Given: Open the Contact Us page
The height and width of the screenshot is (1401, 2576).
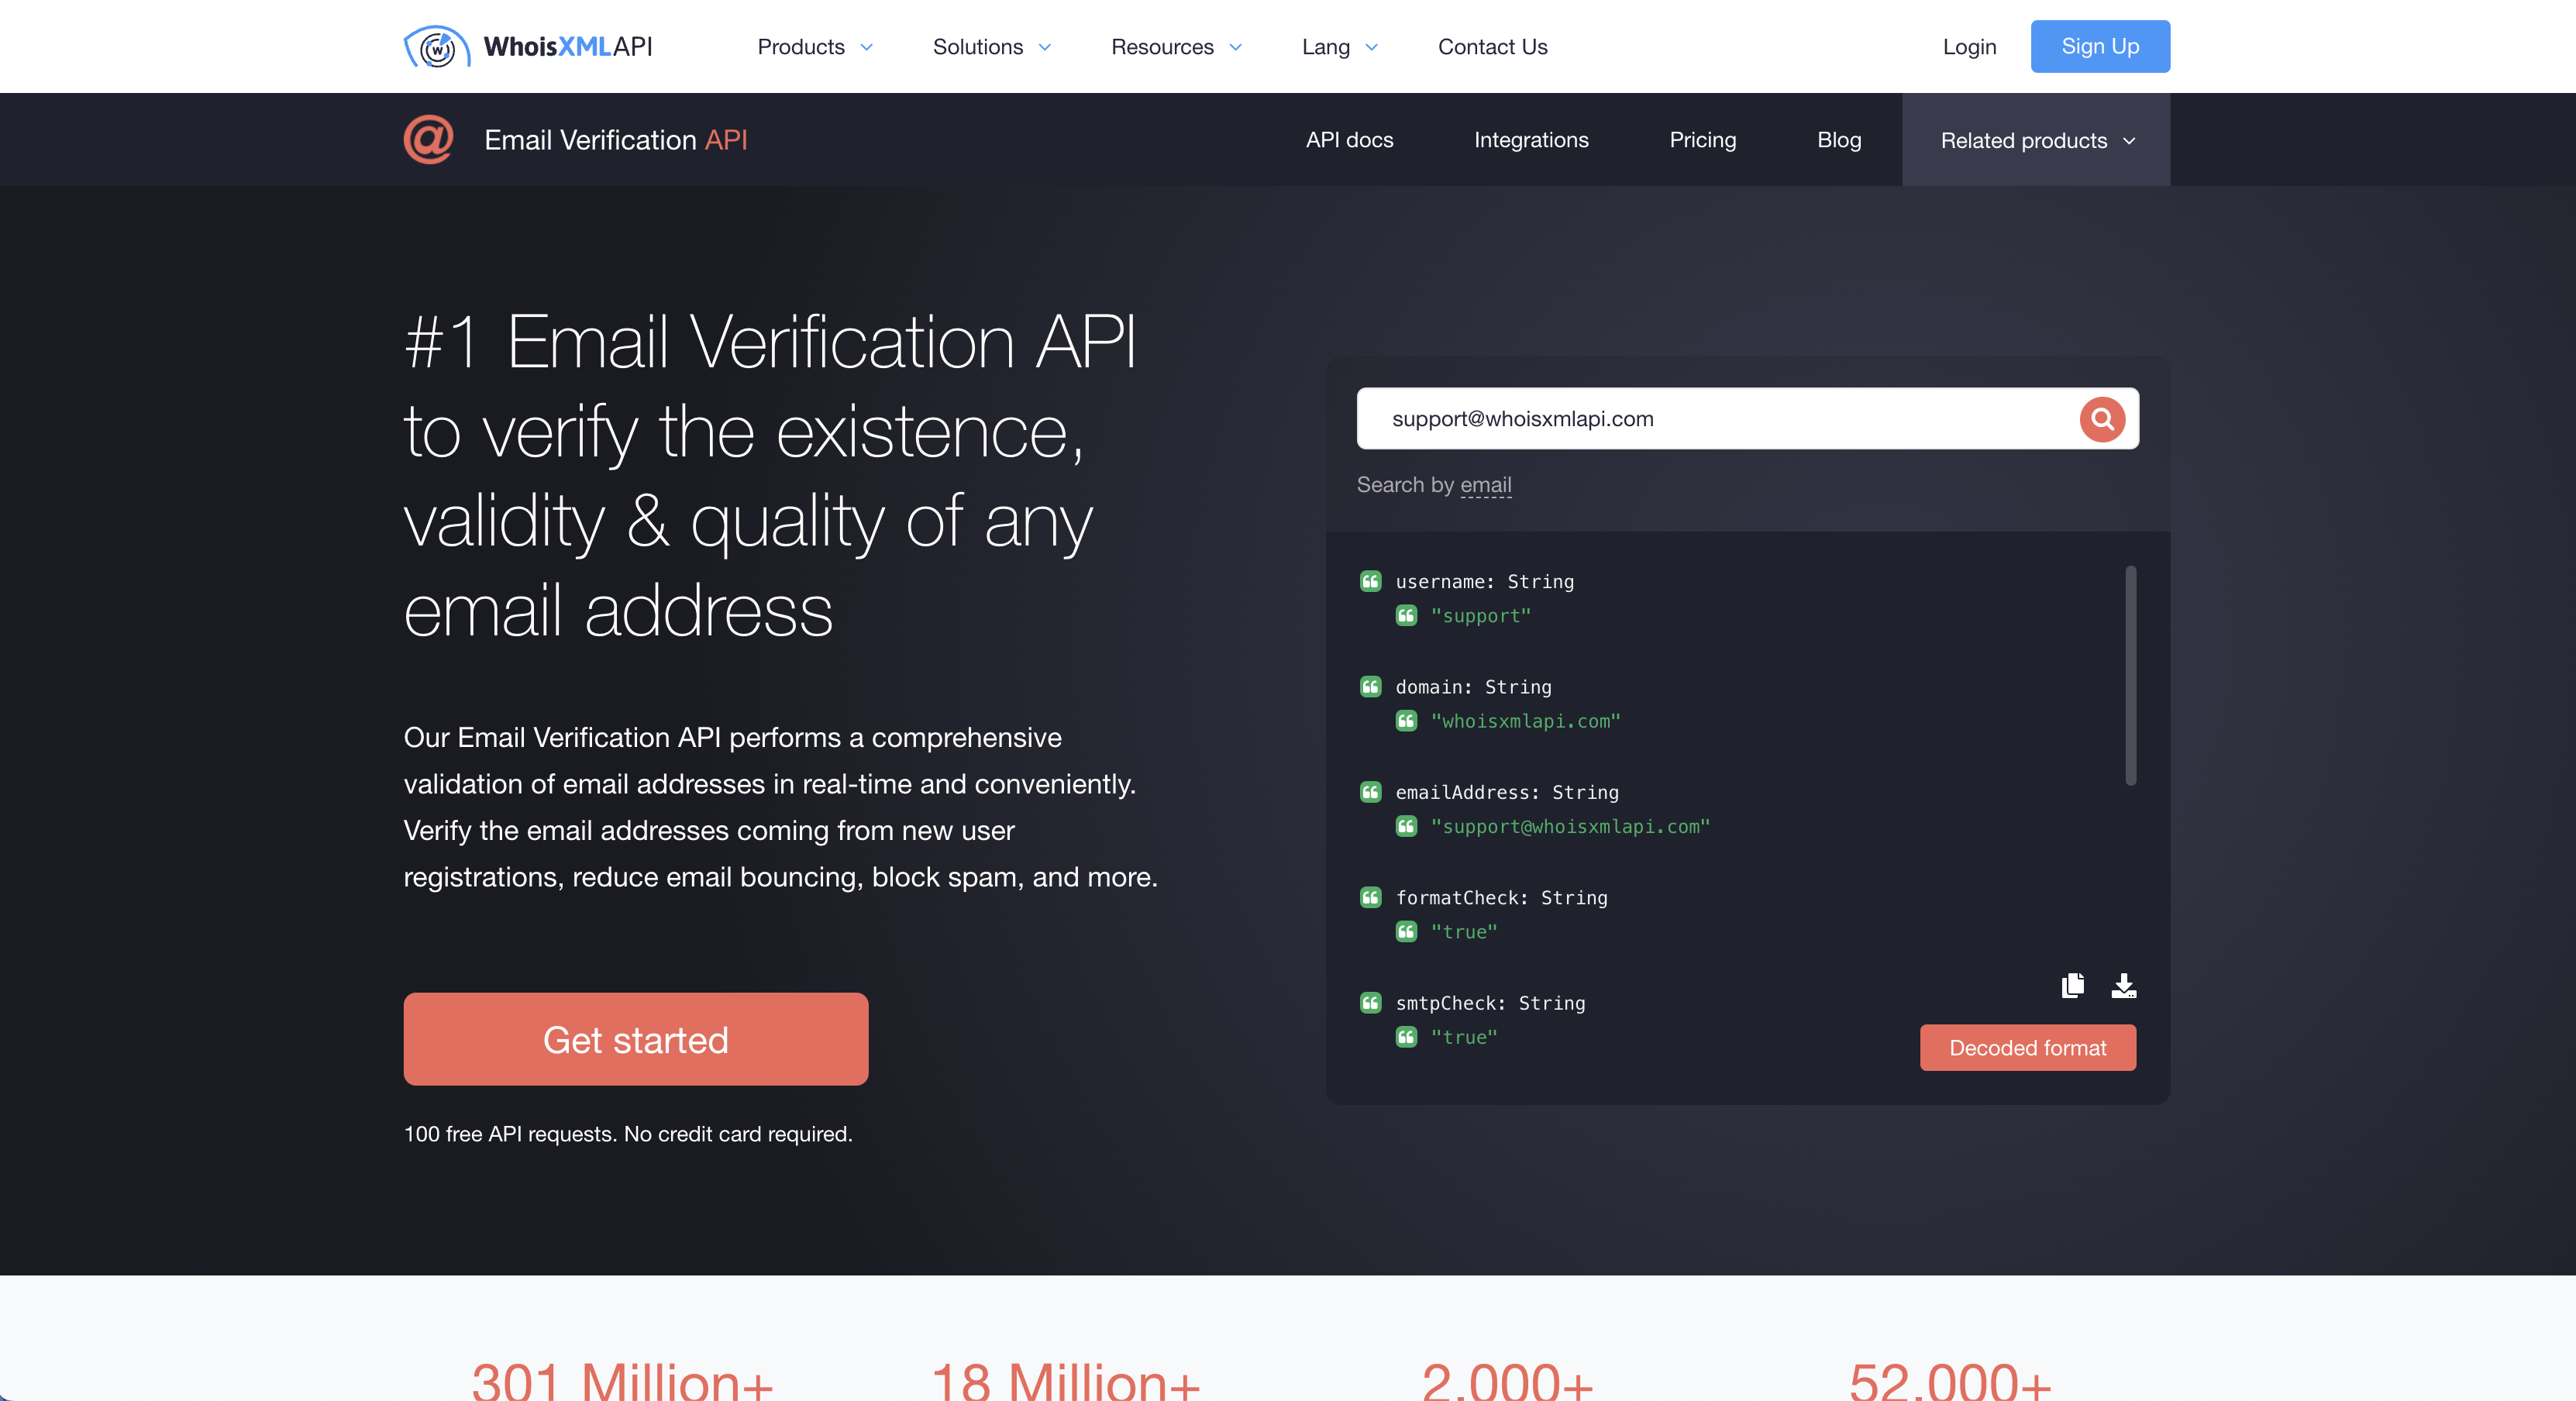Looking at the screenshot, I should [x=1492, y=47].
